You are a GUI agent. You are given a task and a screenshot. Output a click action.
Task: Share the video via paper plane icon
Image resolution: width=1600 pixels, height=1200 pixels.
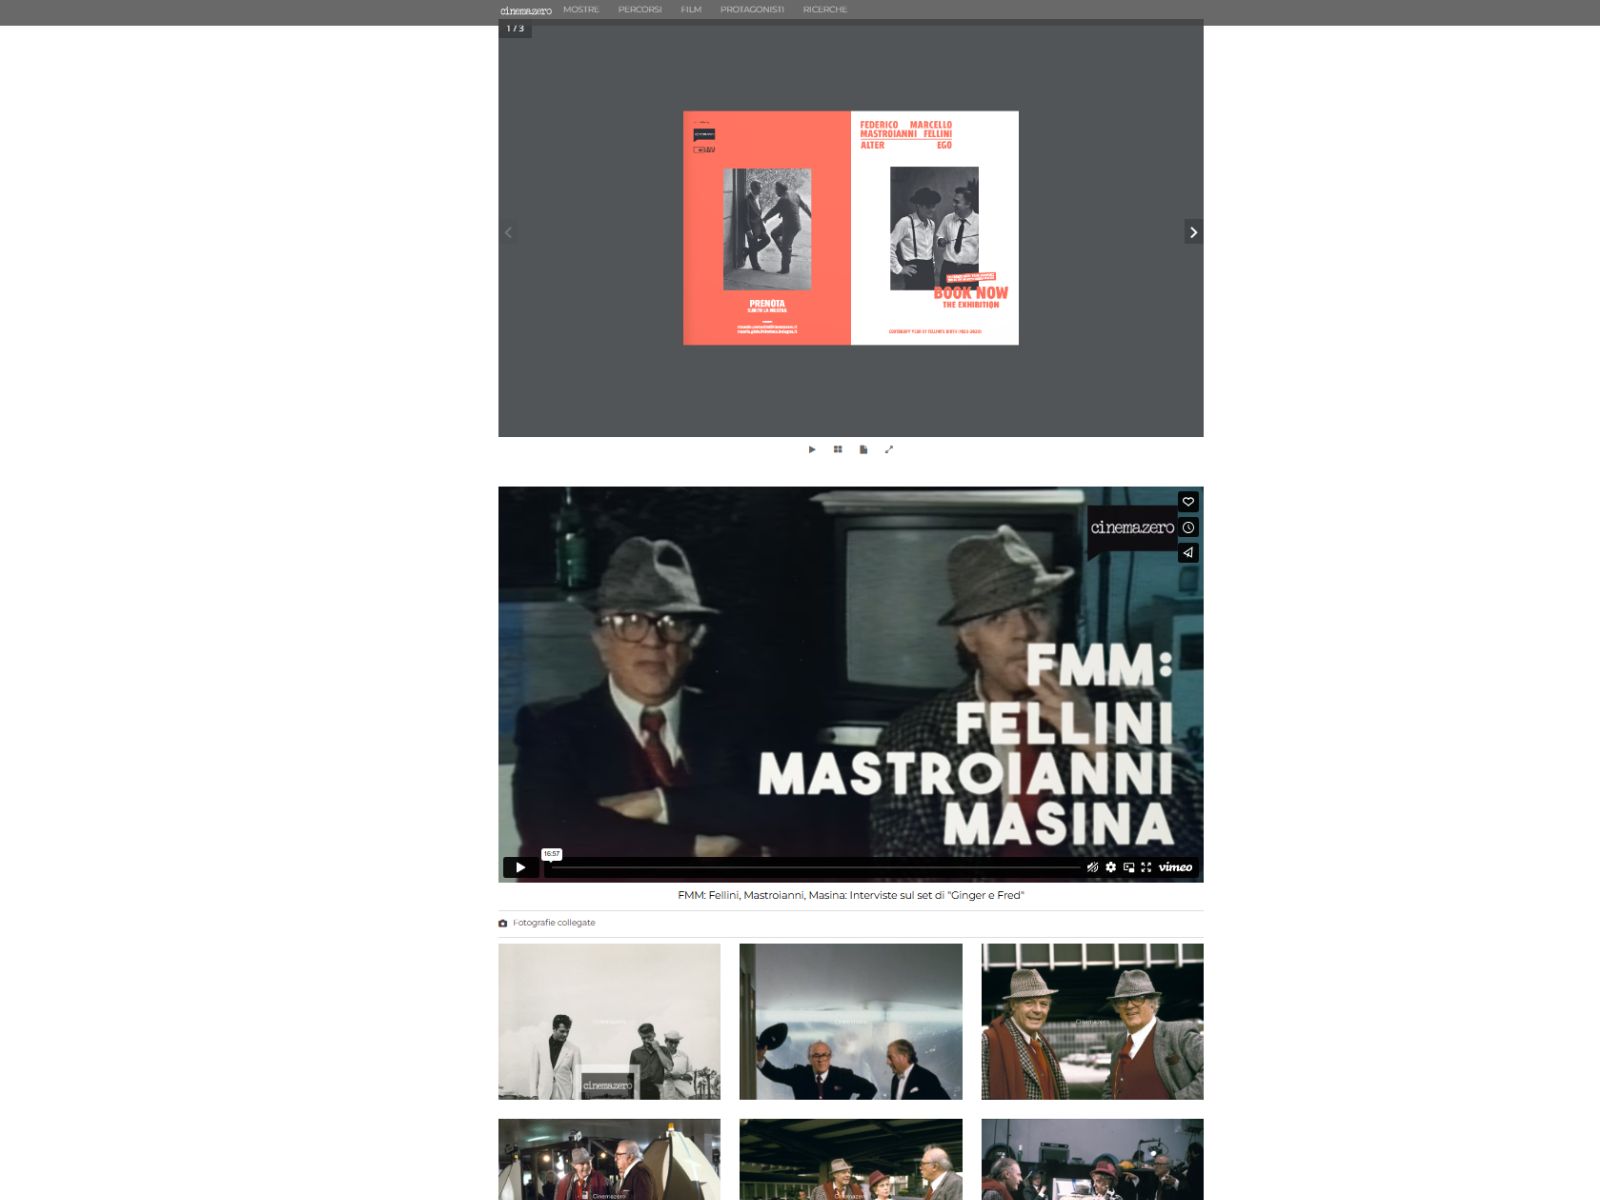tap(1188, 552)
